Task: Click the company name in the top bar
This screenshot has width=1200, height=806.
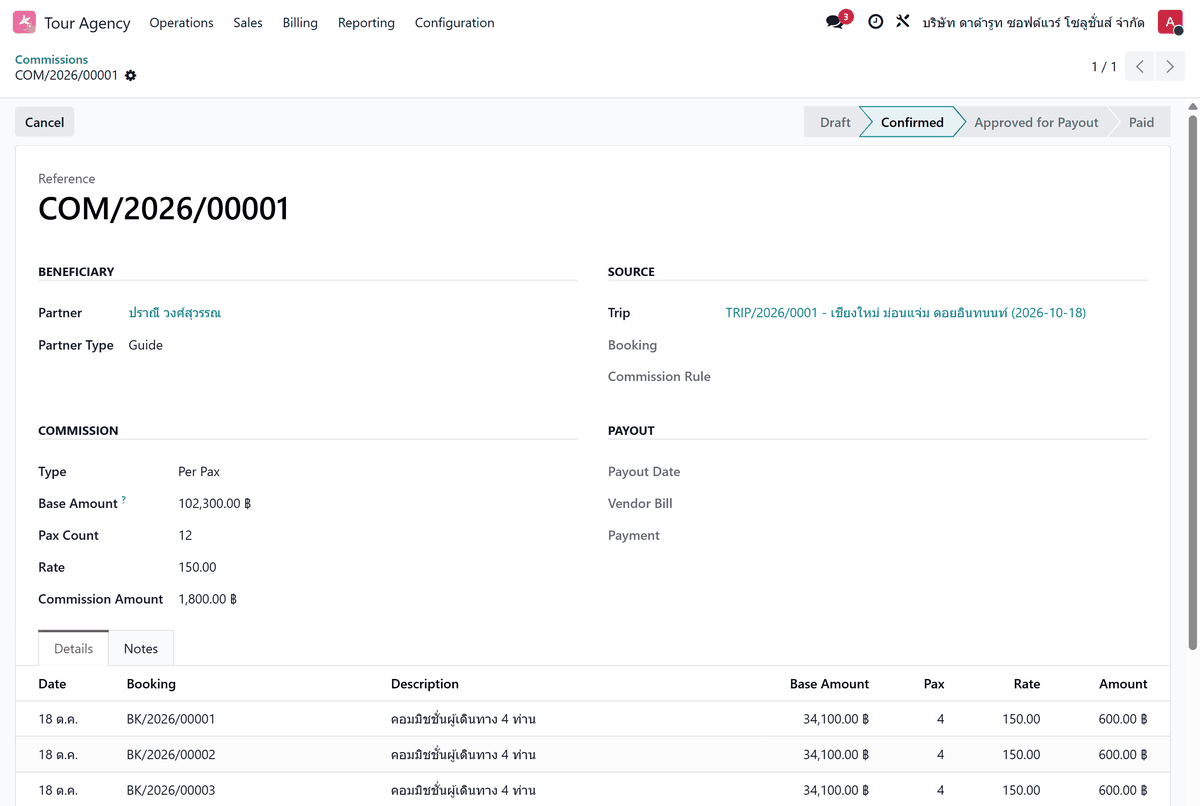Action: click(x=1034, y=22)
